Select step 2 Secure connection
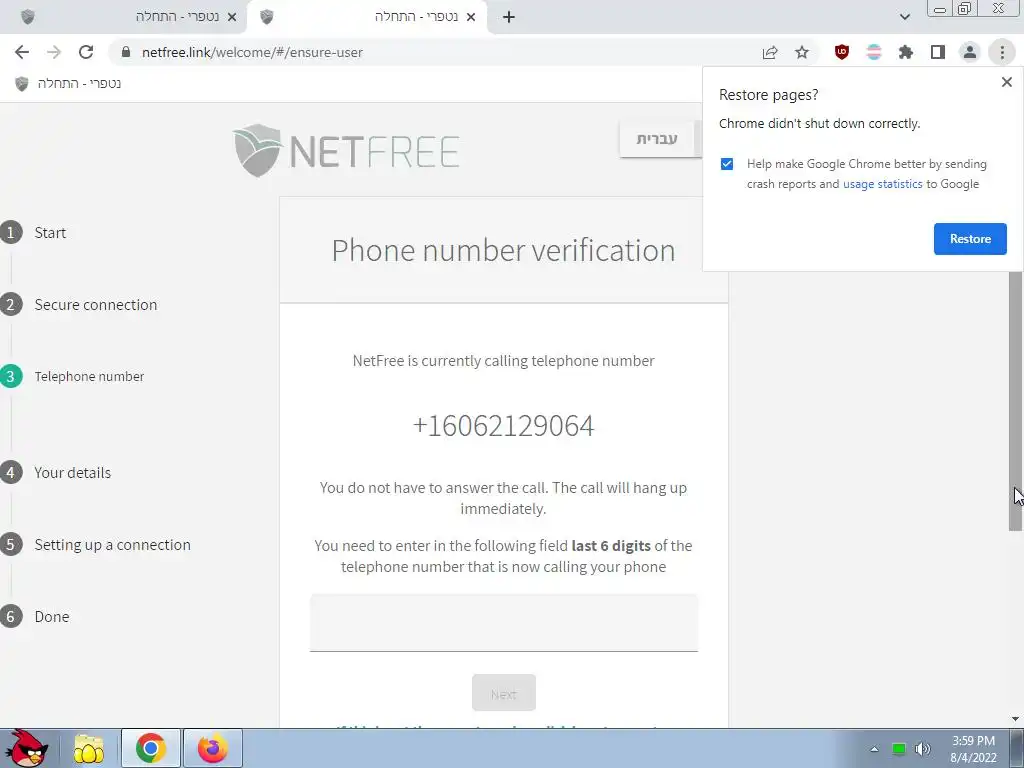This screenshot has width=1024, height=768. click(79, 304)
